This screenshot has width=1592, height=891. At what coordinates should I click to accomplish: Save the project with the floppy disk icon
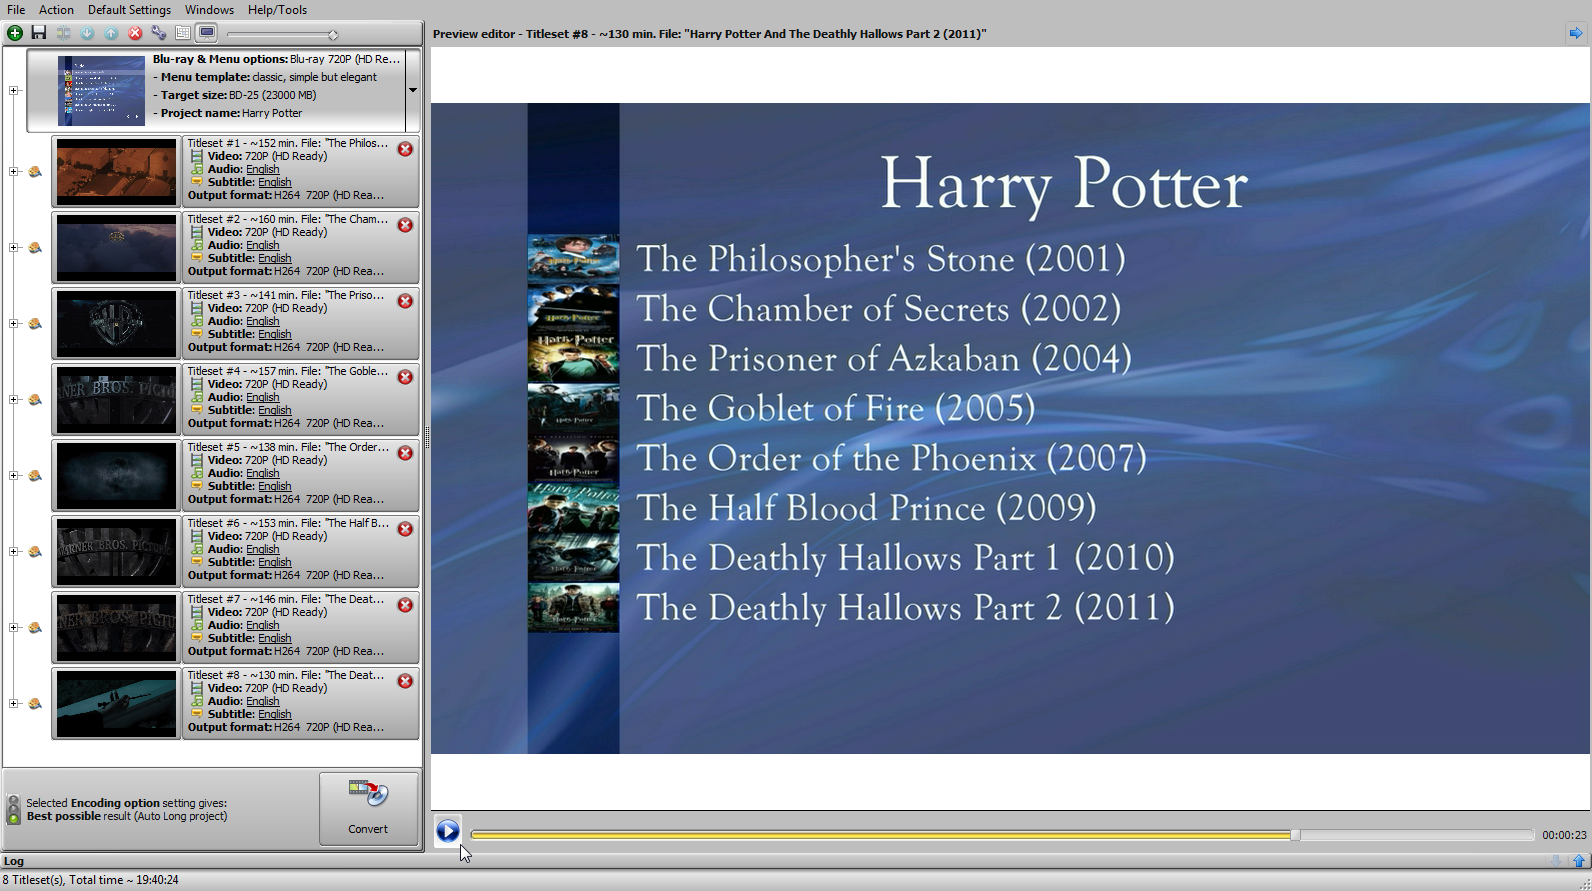39,33
